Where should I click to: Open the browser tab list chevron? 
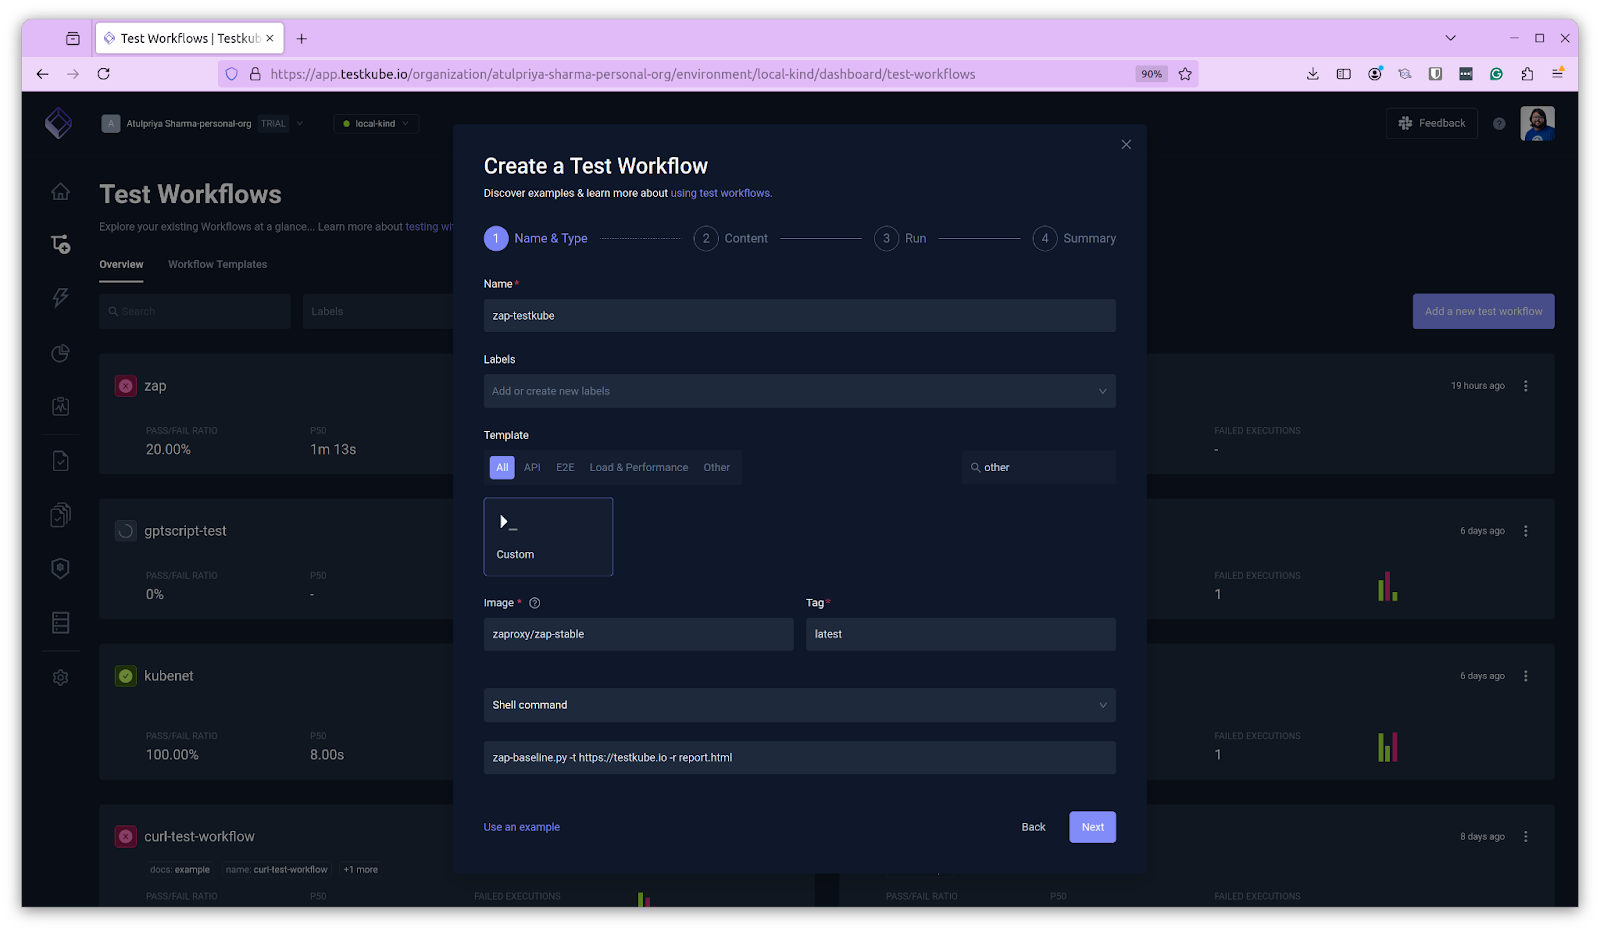[x=1450, y=38]
